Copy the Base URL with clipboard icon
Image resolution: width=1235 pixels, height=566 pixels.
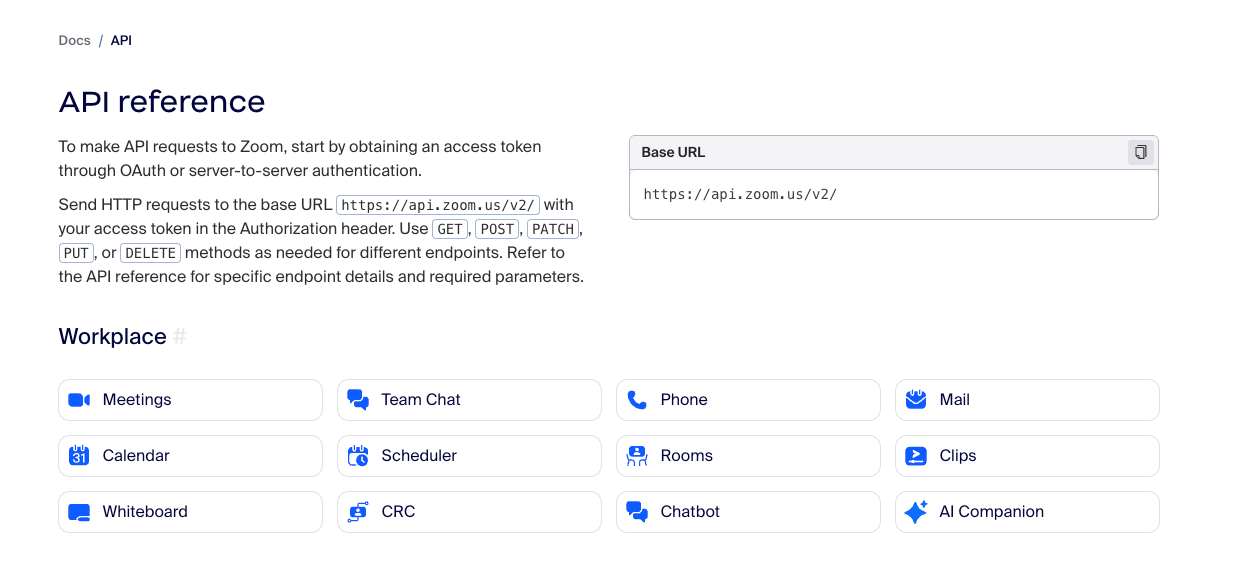(1140, 152)
